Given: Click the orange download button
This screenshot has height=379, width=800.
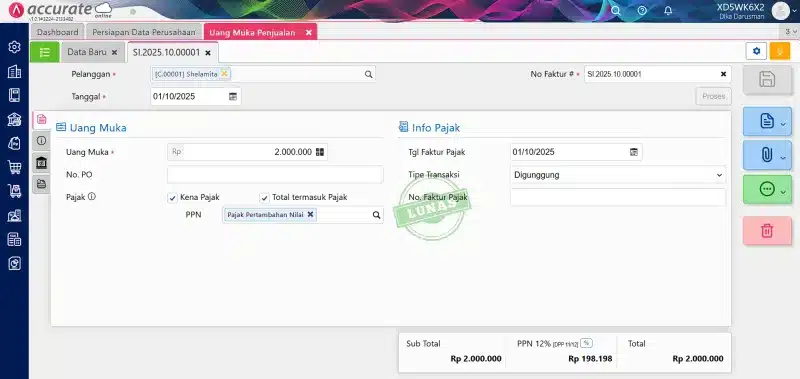Looking at the screenshot, I should tap(779, 51).
